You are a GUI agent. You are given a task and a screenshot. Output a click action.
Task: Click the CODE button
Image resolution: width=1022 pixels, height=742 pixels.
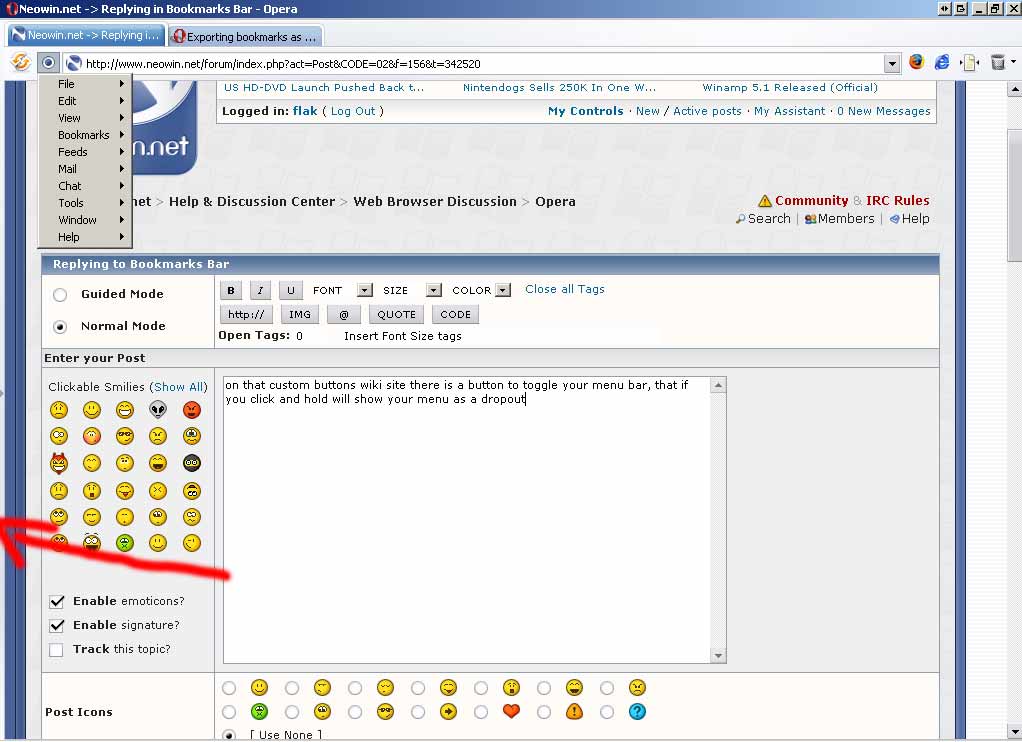coord(455,314)
